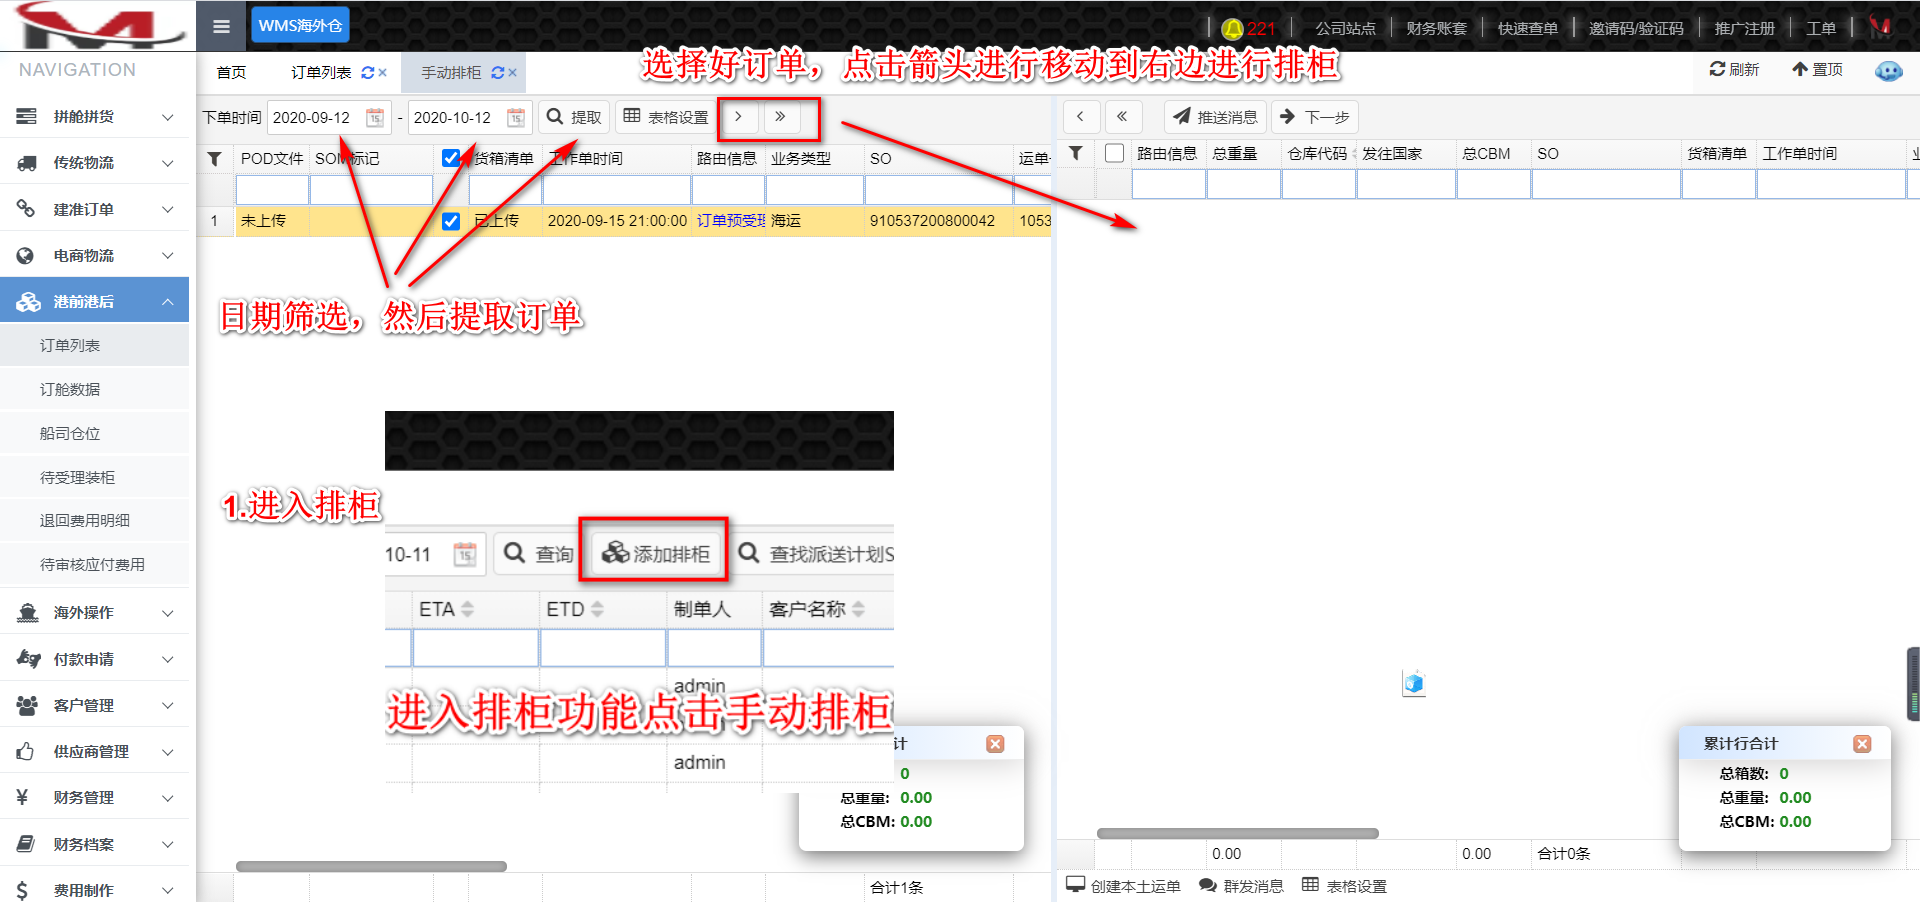Expand the 海外操作 sidebar section
The width and height of the screenshot is (1920, 902).
click(95, 613)
